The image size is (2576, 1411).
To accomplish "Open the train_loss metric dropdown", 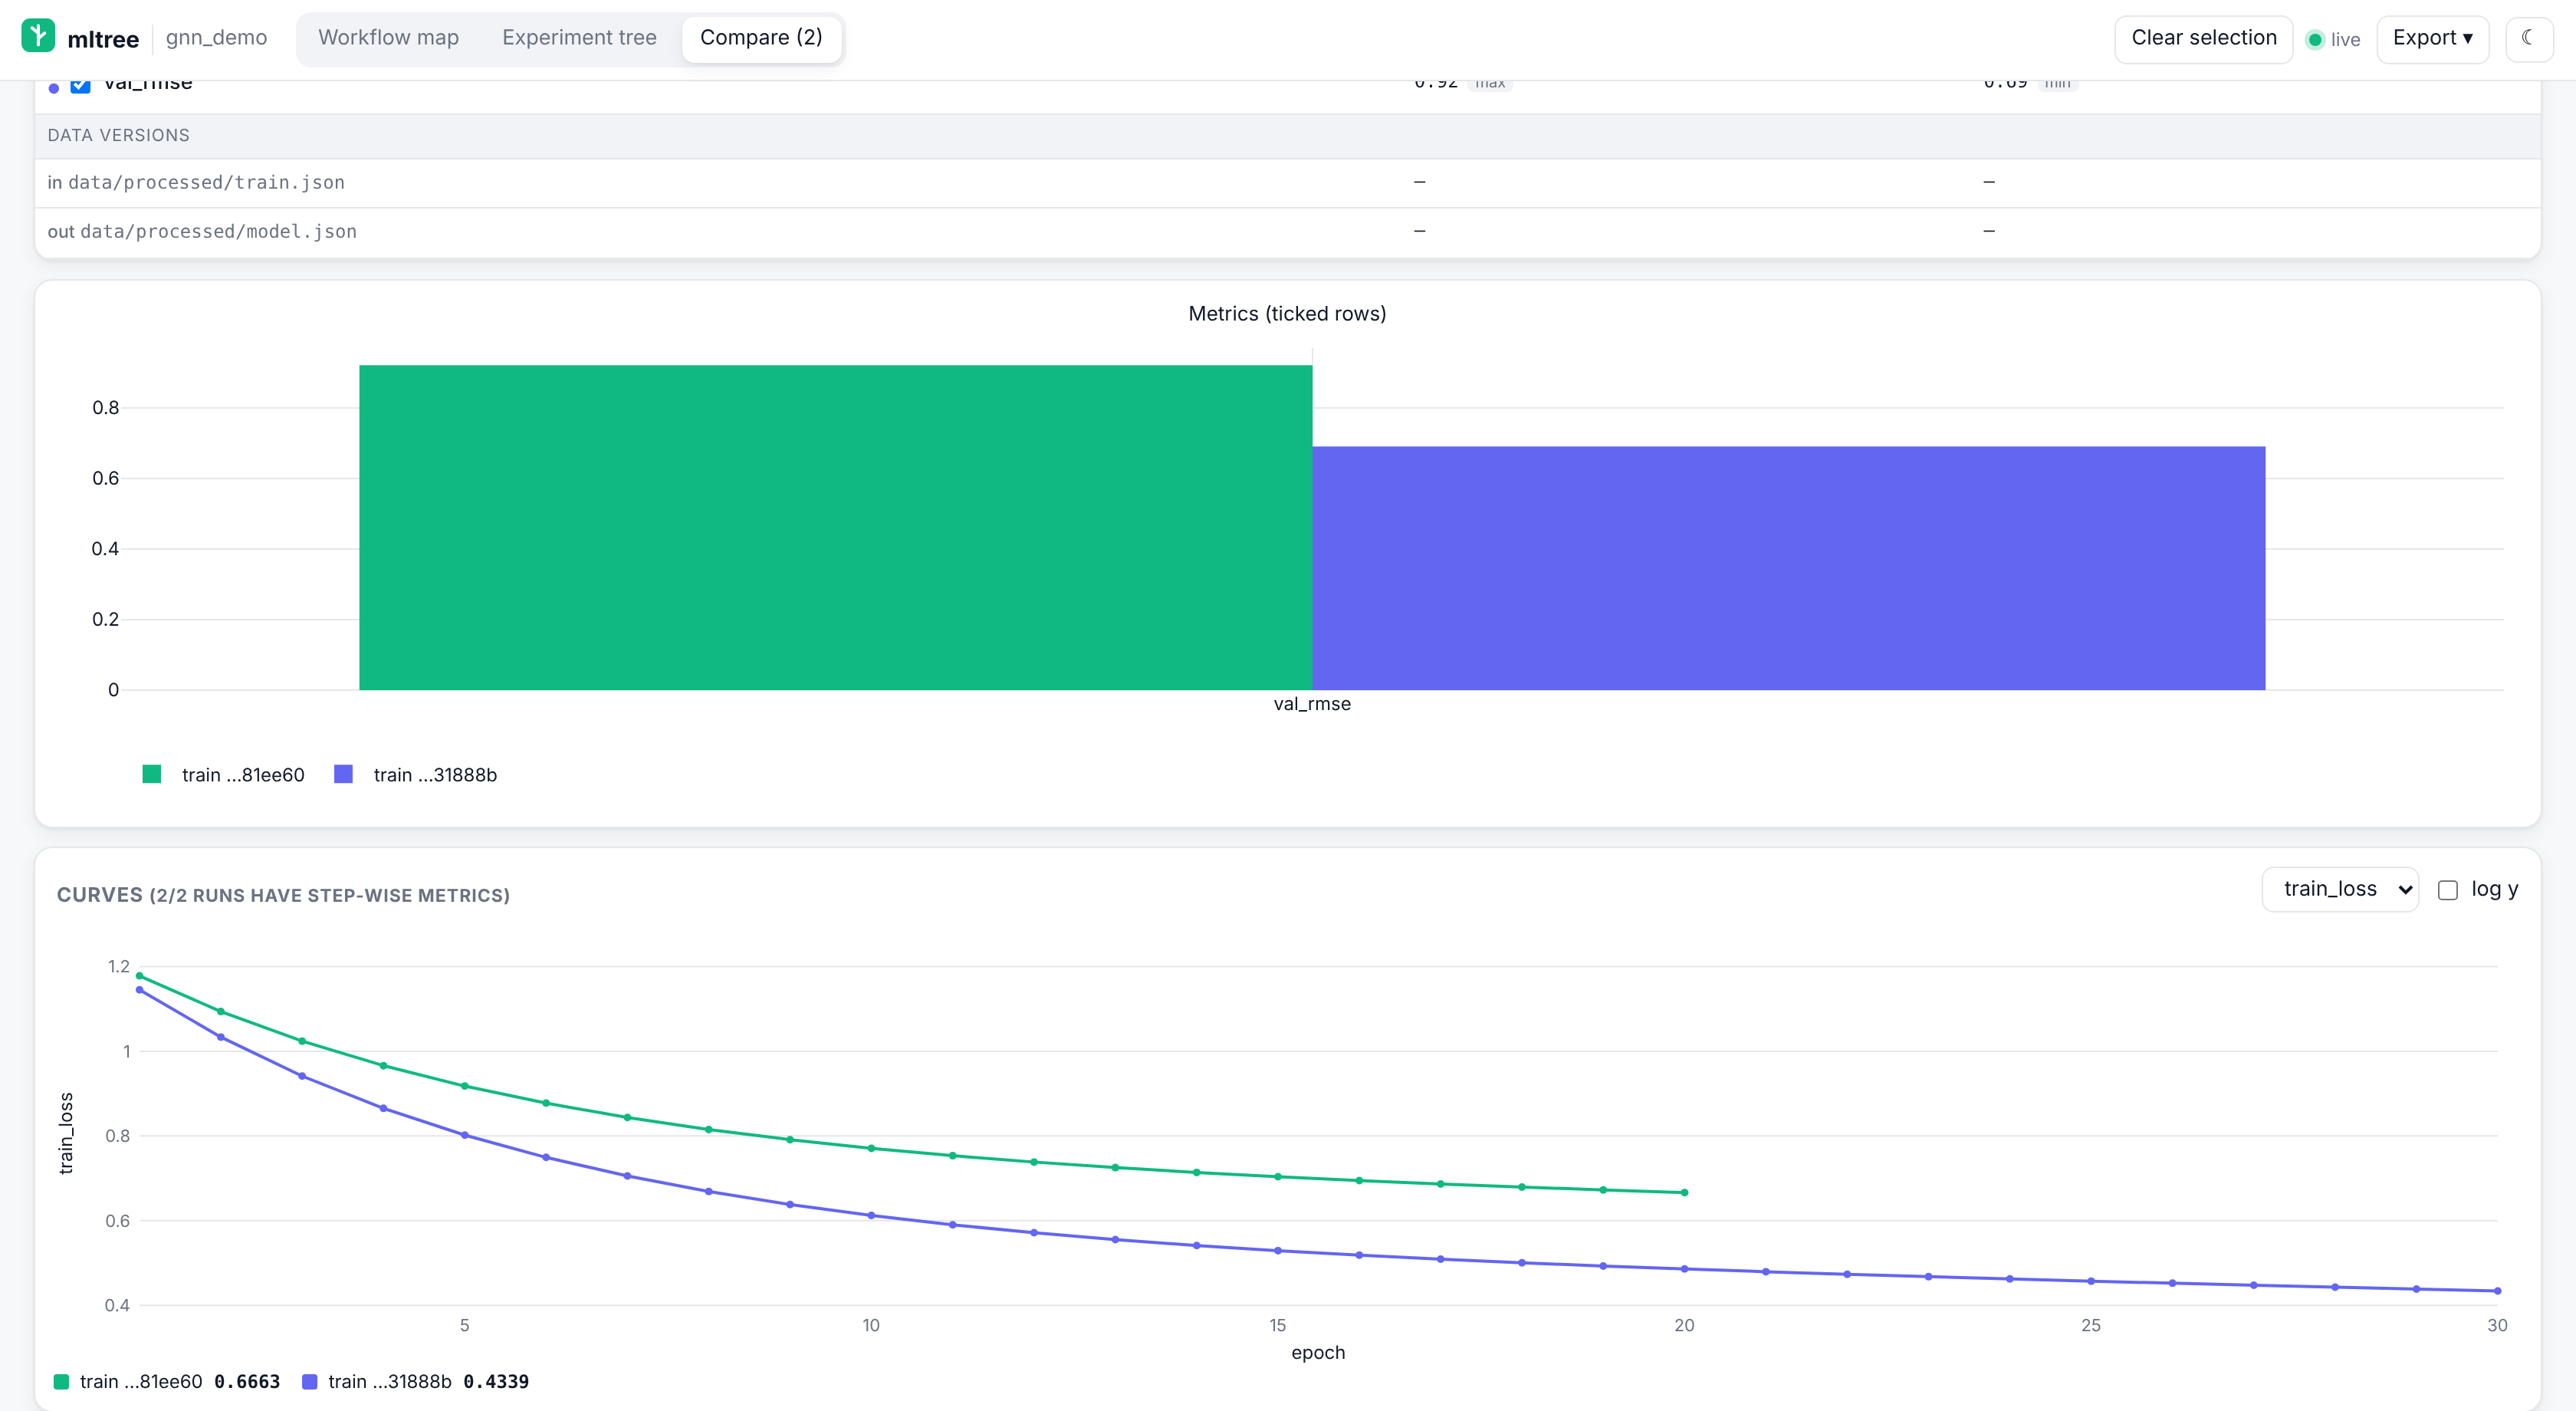I will (2340, 889).
